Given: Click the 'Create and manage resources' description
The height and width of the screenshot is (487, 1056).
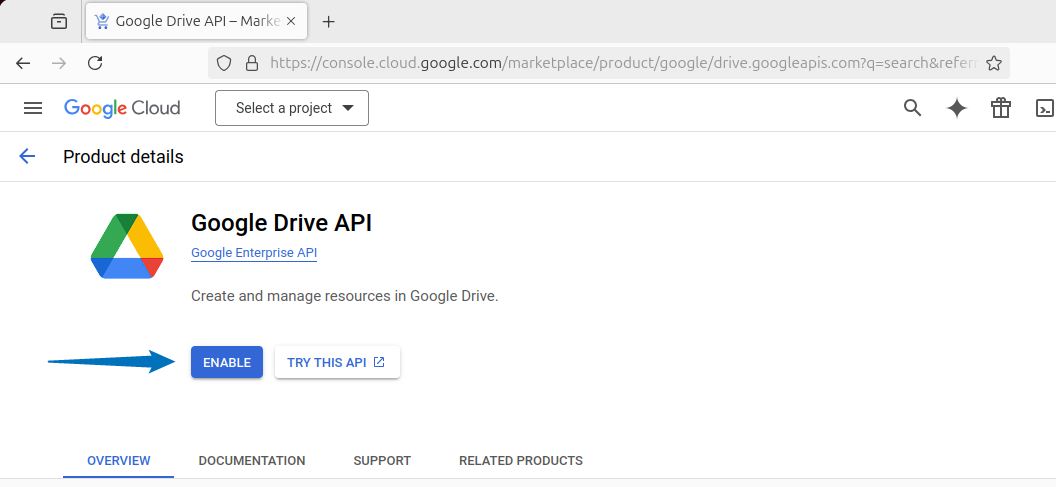Looking at the screenshot, I should click(345, 296).
